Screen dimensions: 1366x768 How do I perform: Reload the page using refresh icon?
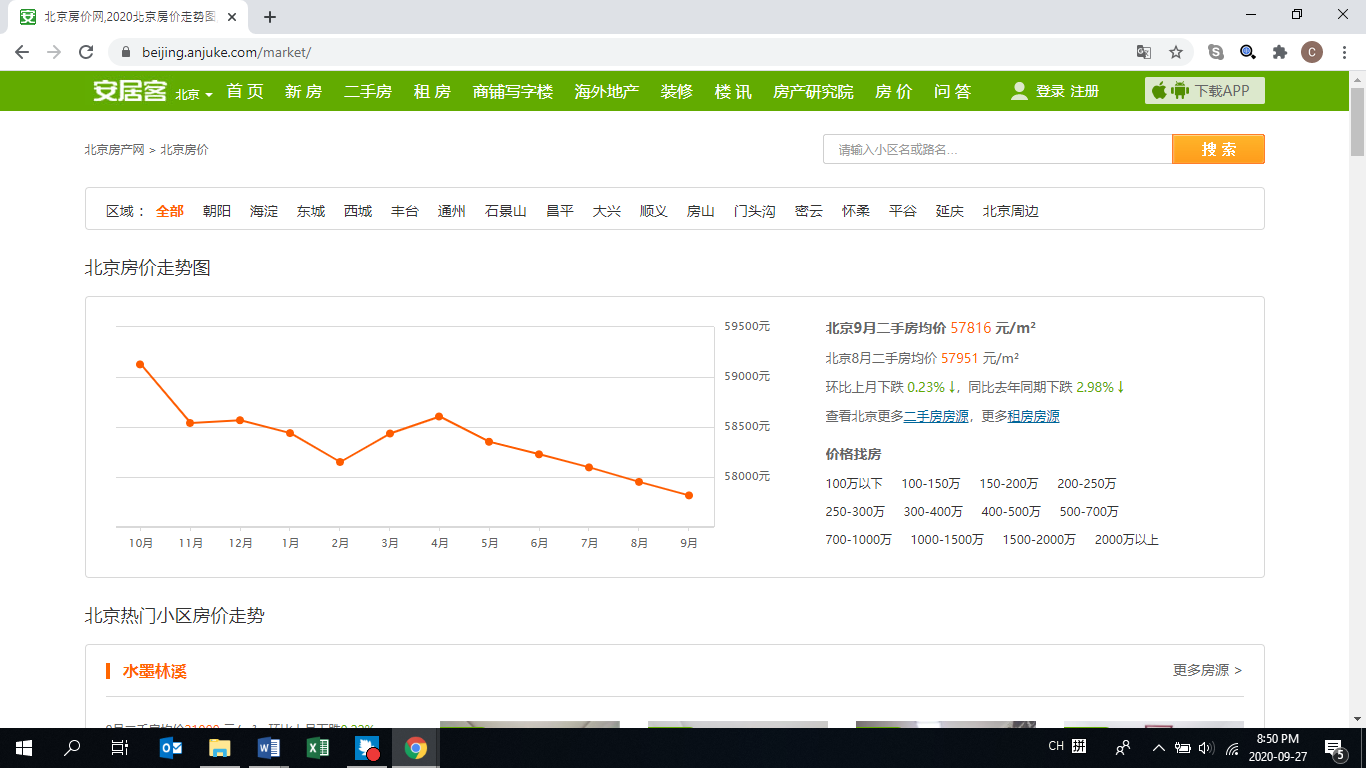click(86, 52)
